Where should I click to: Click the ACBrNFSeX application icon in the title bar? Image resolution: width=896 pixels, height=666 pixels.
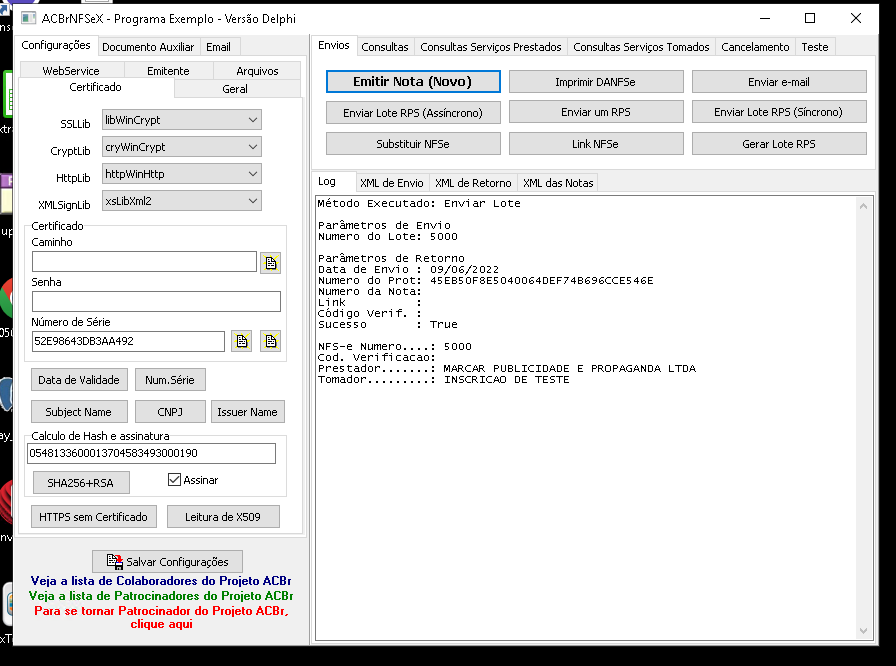pyautogui.click(x=29, y=18)
